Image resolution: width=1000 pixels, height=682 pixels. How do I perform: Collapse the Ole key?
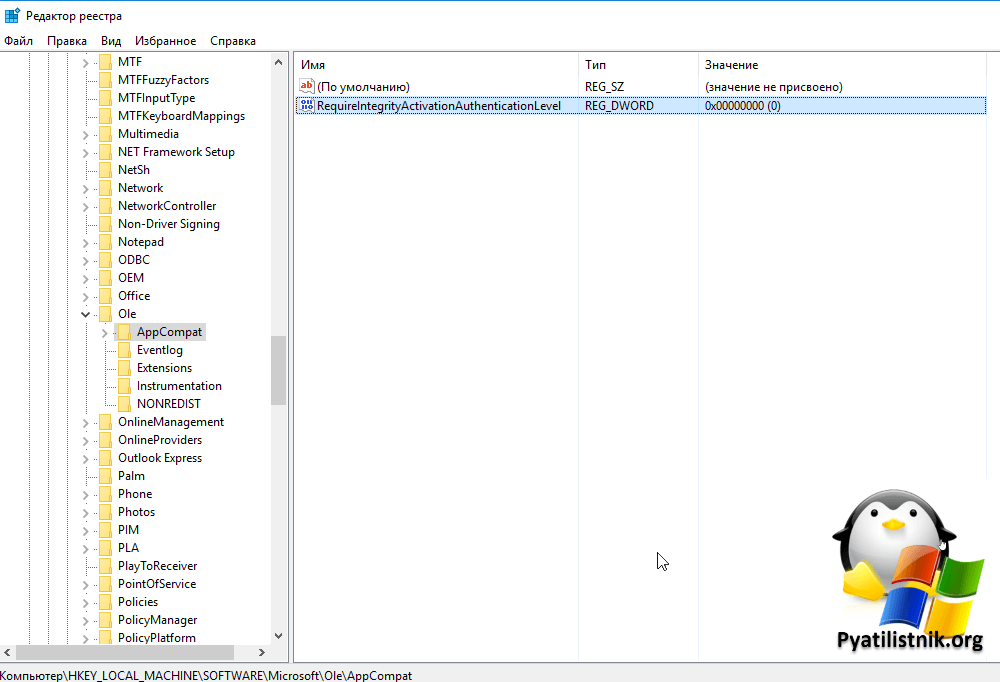pos(86,314)
